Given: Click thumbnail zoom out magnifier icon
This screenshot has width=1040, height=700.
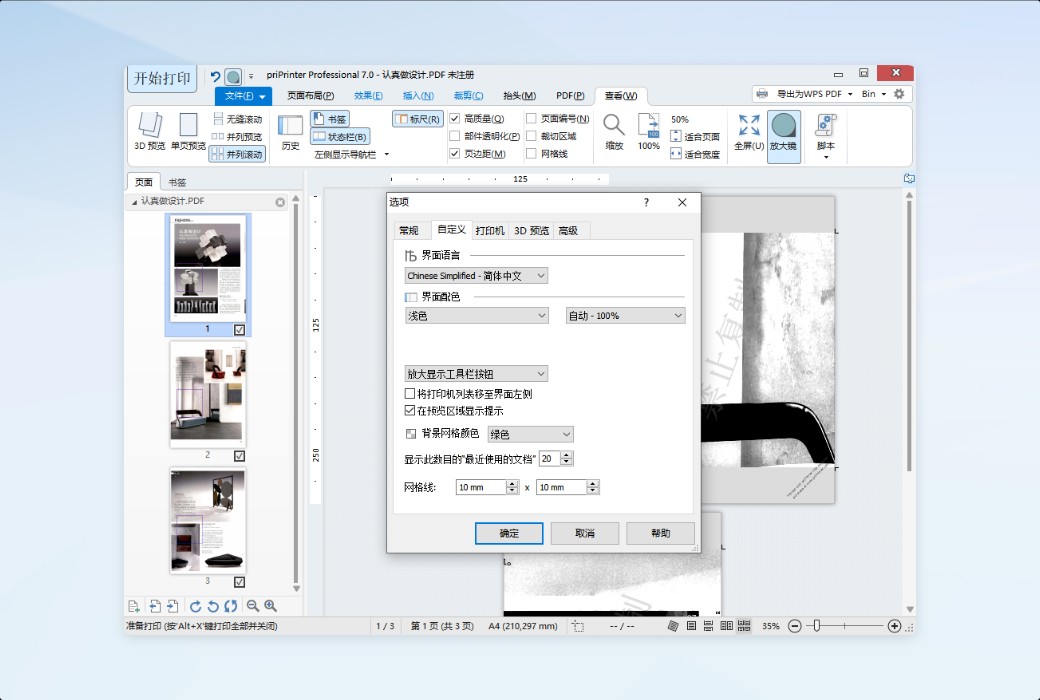Looking at the screenshot, I should coord(253,606).
